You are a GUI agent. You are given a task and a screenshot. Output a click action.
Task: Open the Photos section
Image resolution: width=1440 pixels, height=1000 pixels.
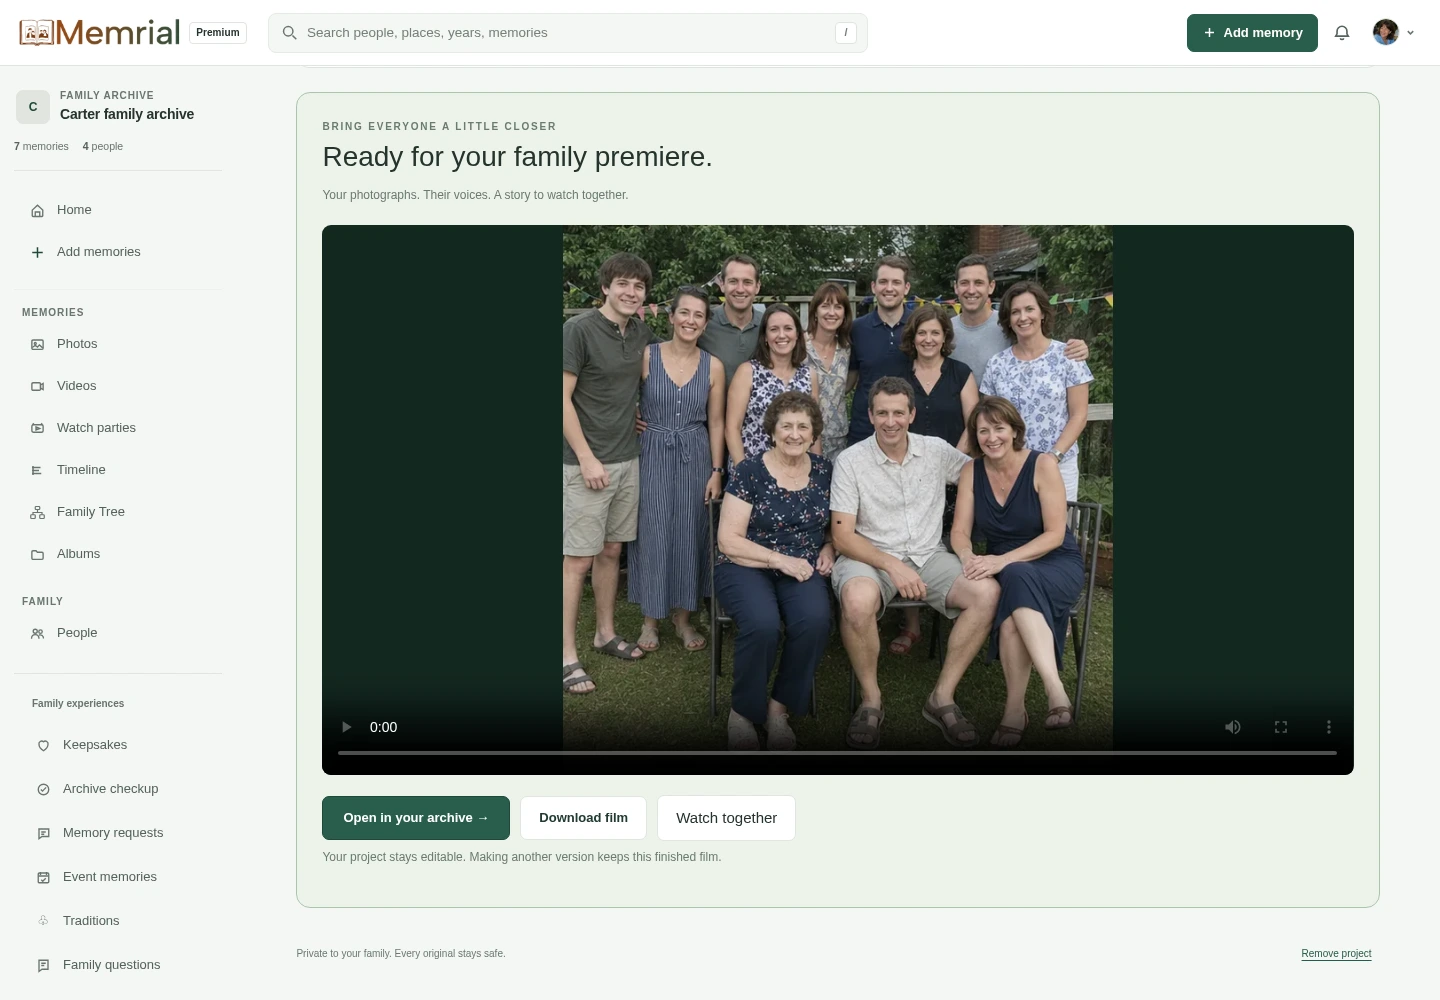(x=118, y=344)
